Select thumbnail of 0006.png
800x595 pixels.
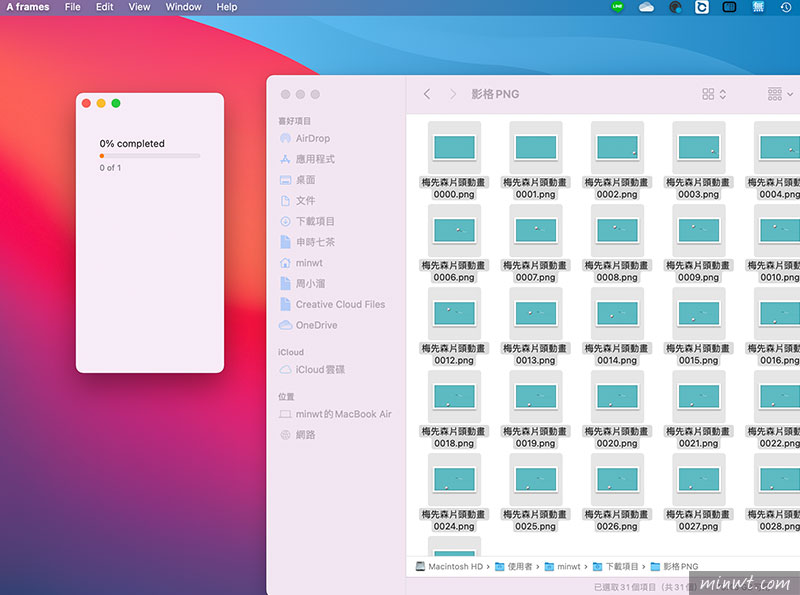[x=454, y=231]
